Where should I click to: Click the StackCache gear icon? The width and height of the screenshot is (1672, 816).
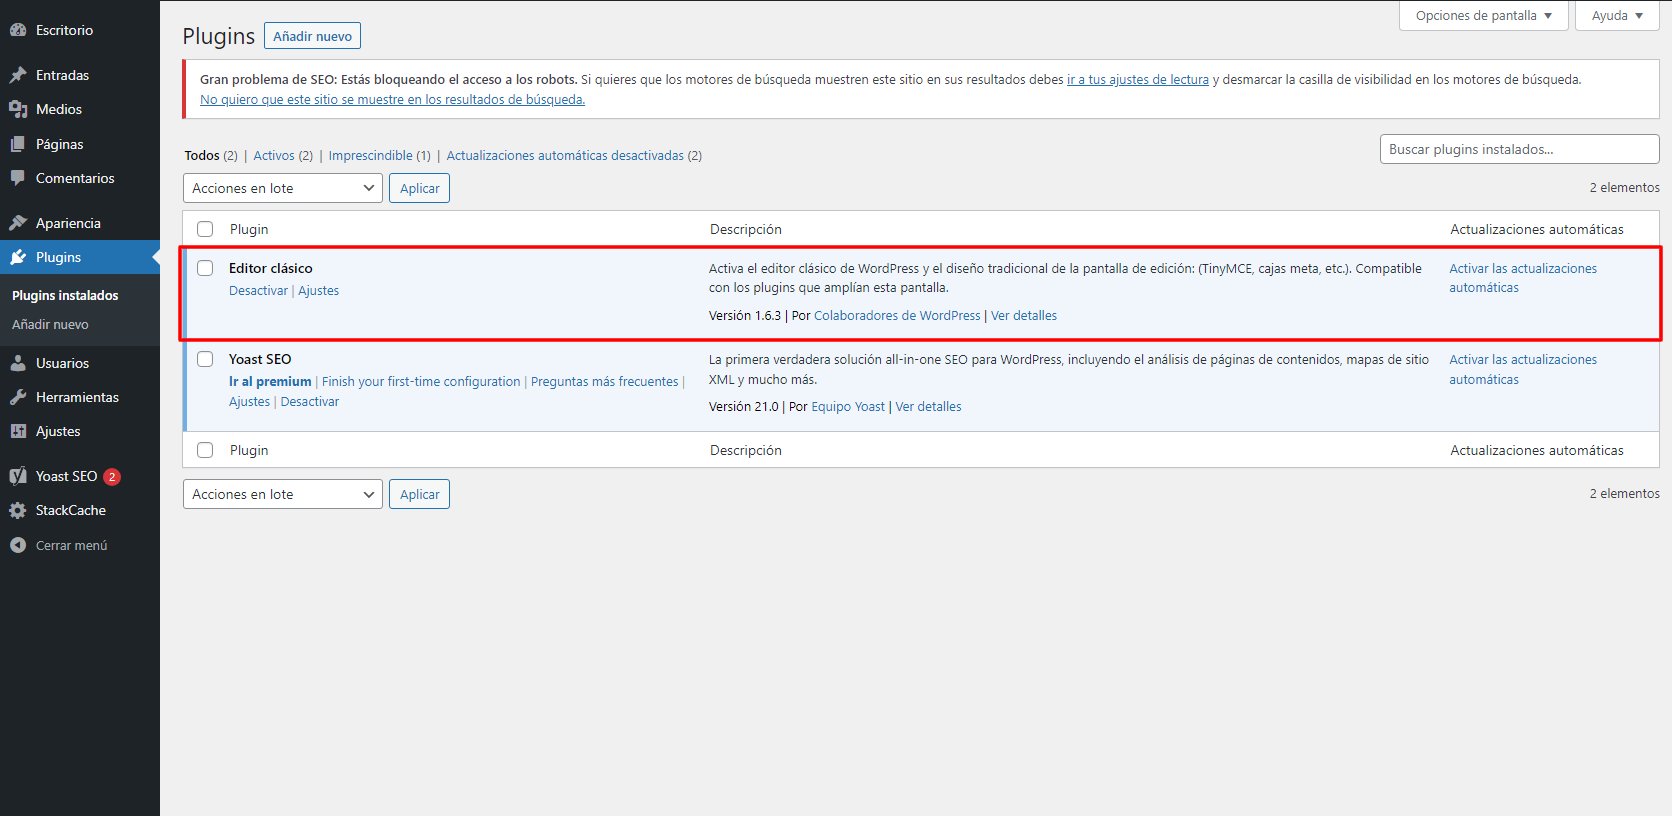(18, 510)
